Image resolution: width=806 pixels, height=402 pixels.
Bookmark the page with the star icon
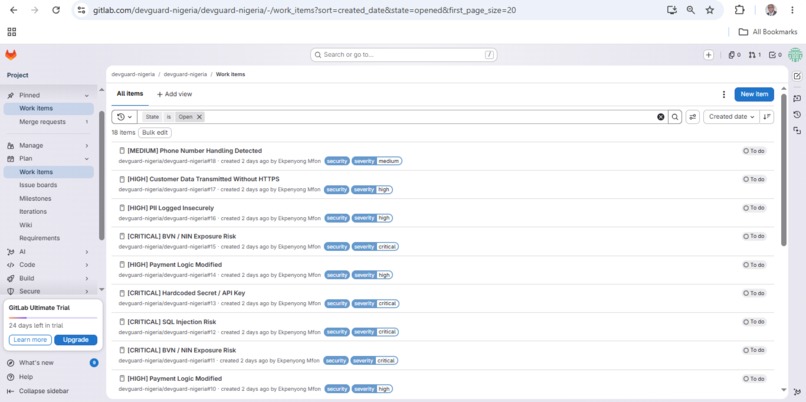710,10
